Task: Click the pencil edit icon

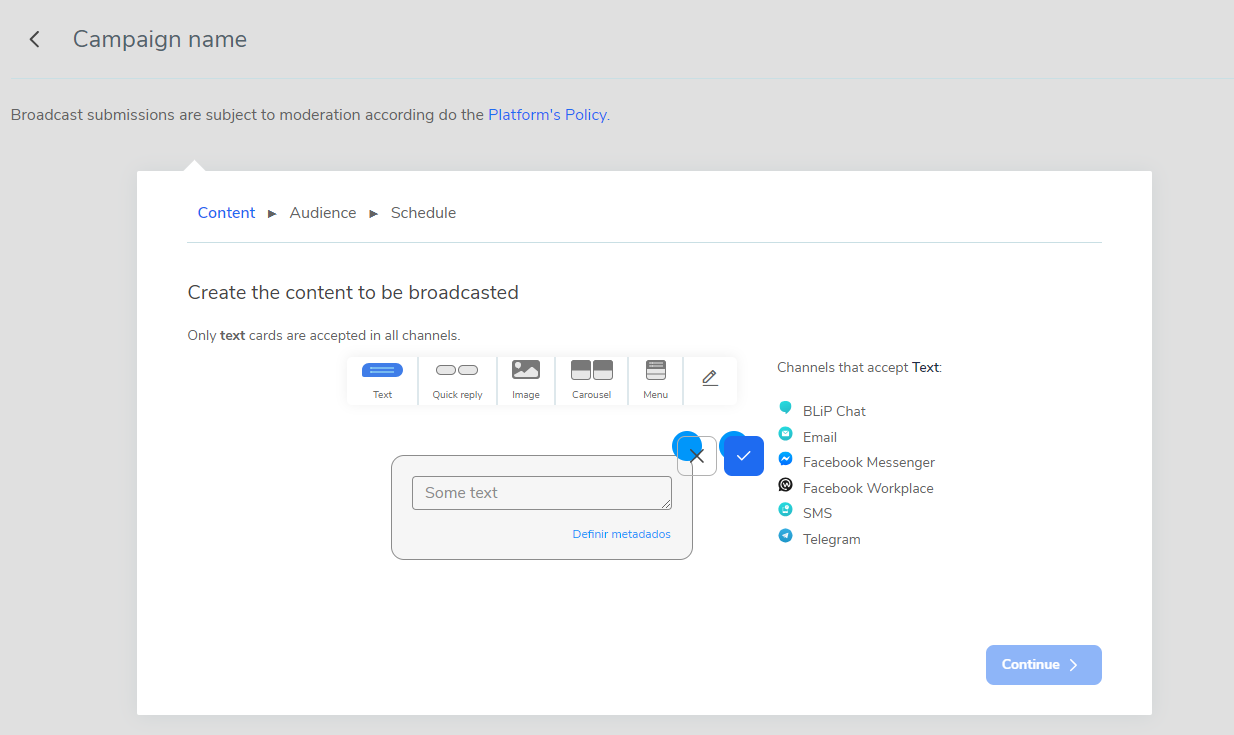Action: (x=710, y=379)
